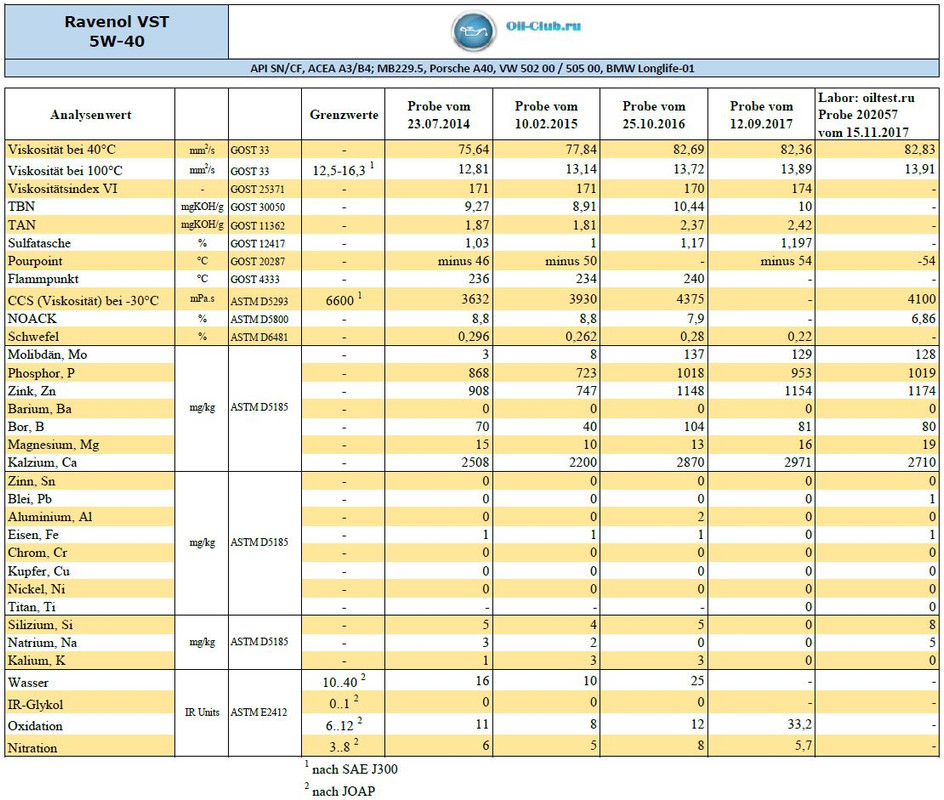
Task: Select the Viskositätsindex VI row label
Action: coord(62,188)
